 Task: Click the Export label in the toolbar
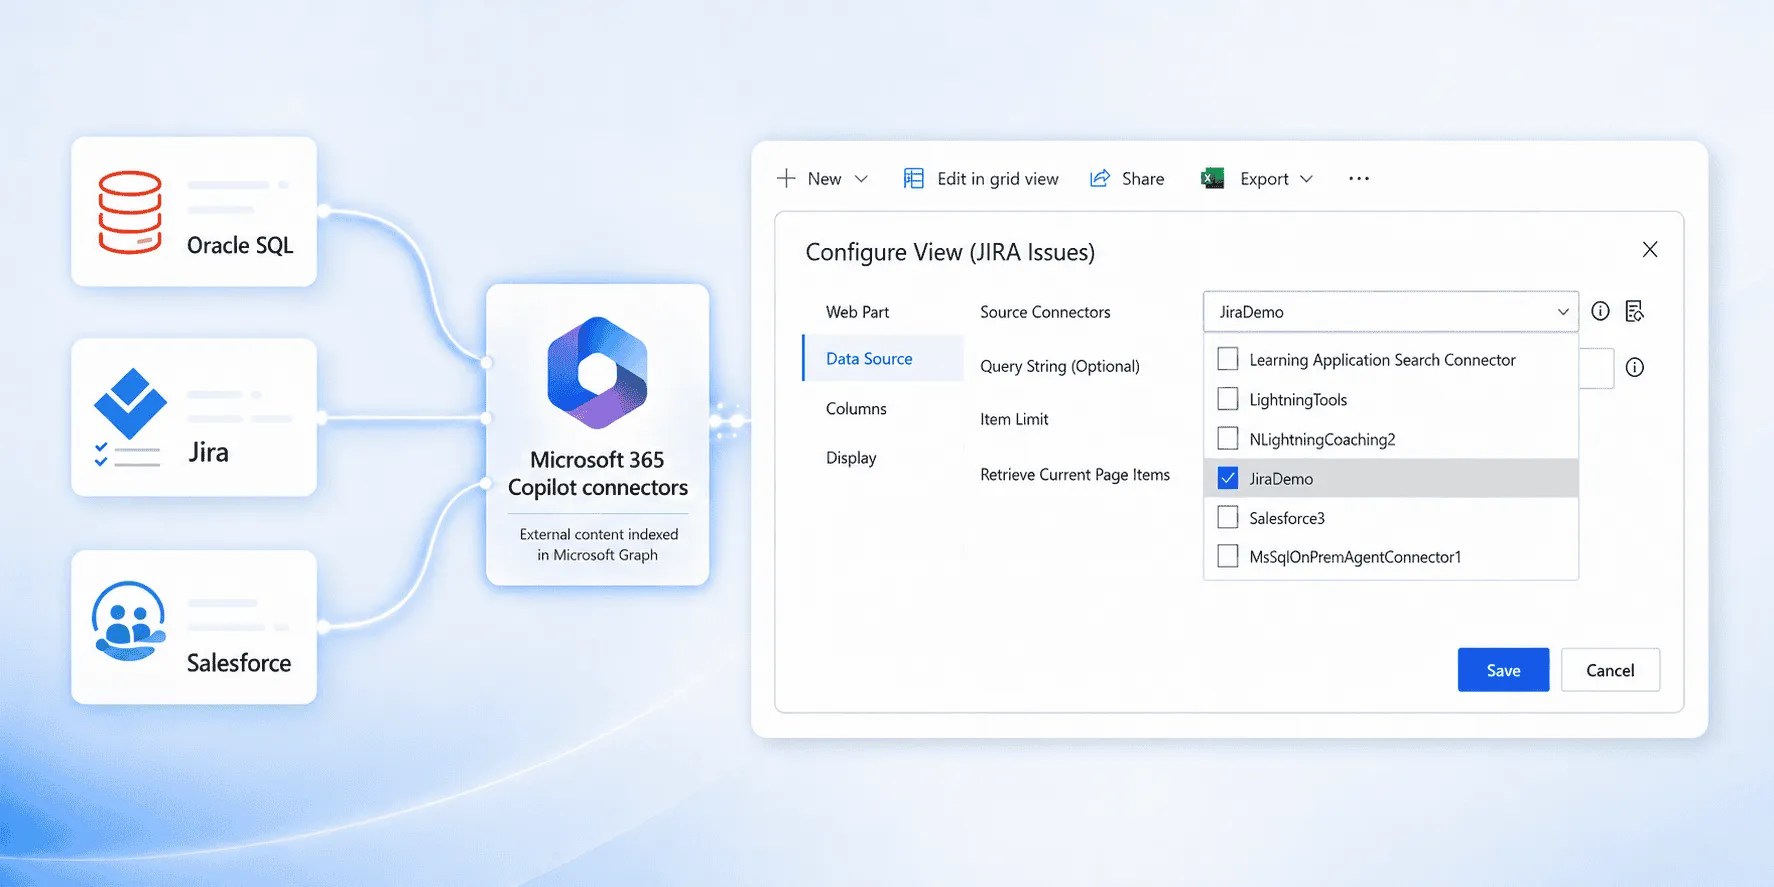(x=1264, y=179)
